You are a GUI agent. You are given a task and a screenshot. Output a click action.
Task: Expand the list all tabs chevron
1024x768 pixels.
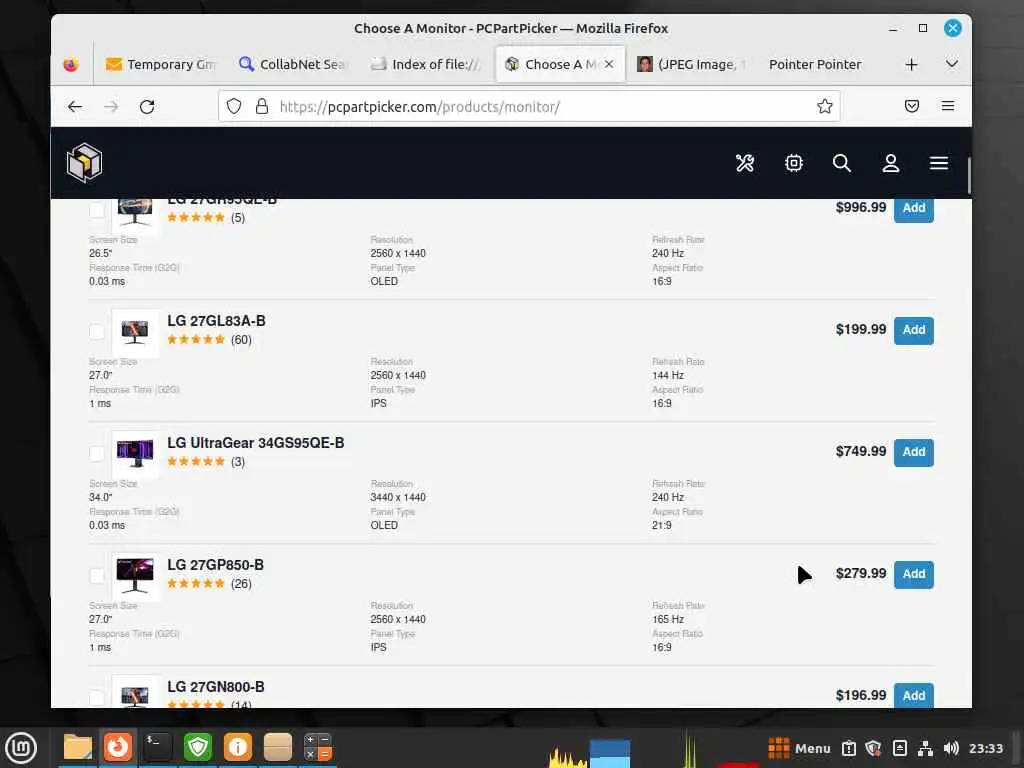(952, 64)
